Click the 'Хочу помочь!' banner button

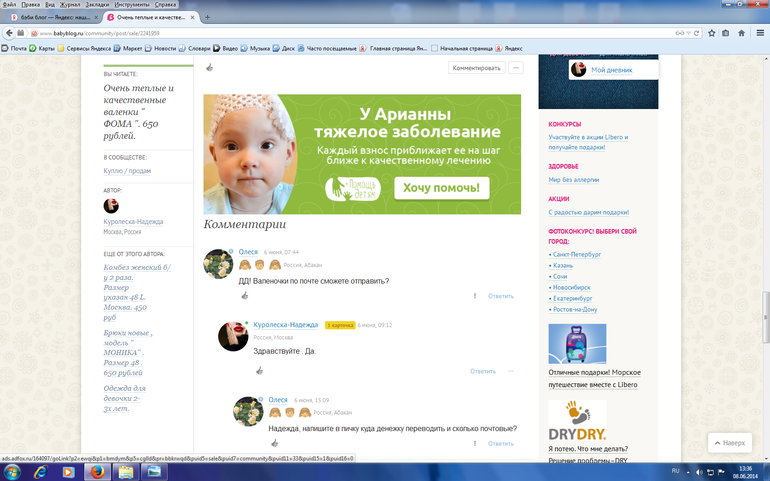441,188
